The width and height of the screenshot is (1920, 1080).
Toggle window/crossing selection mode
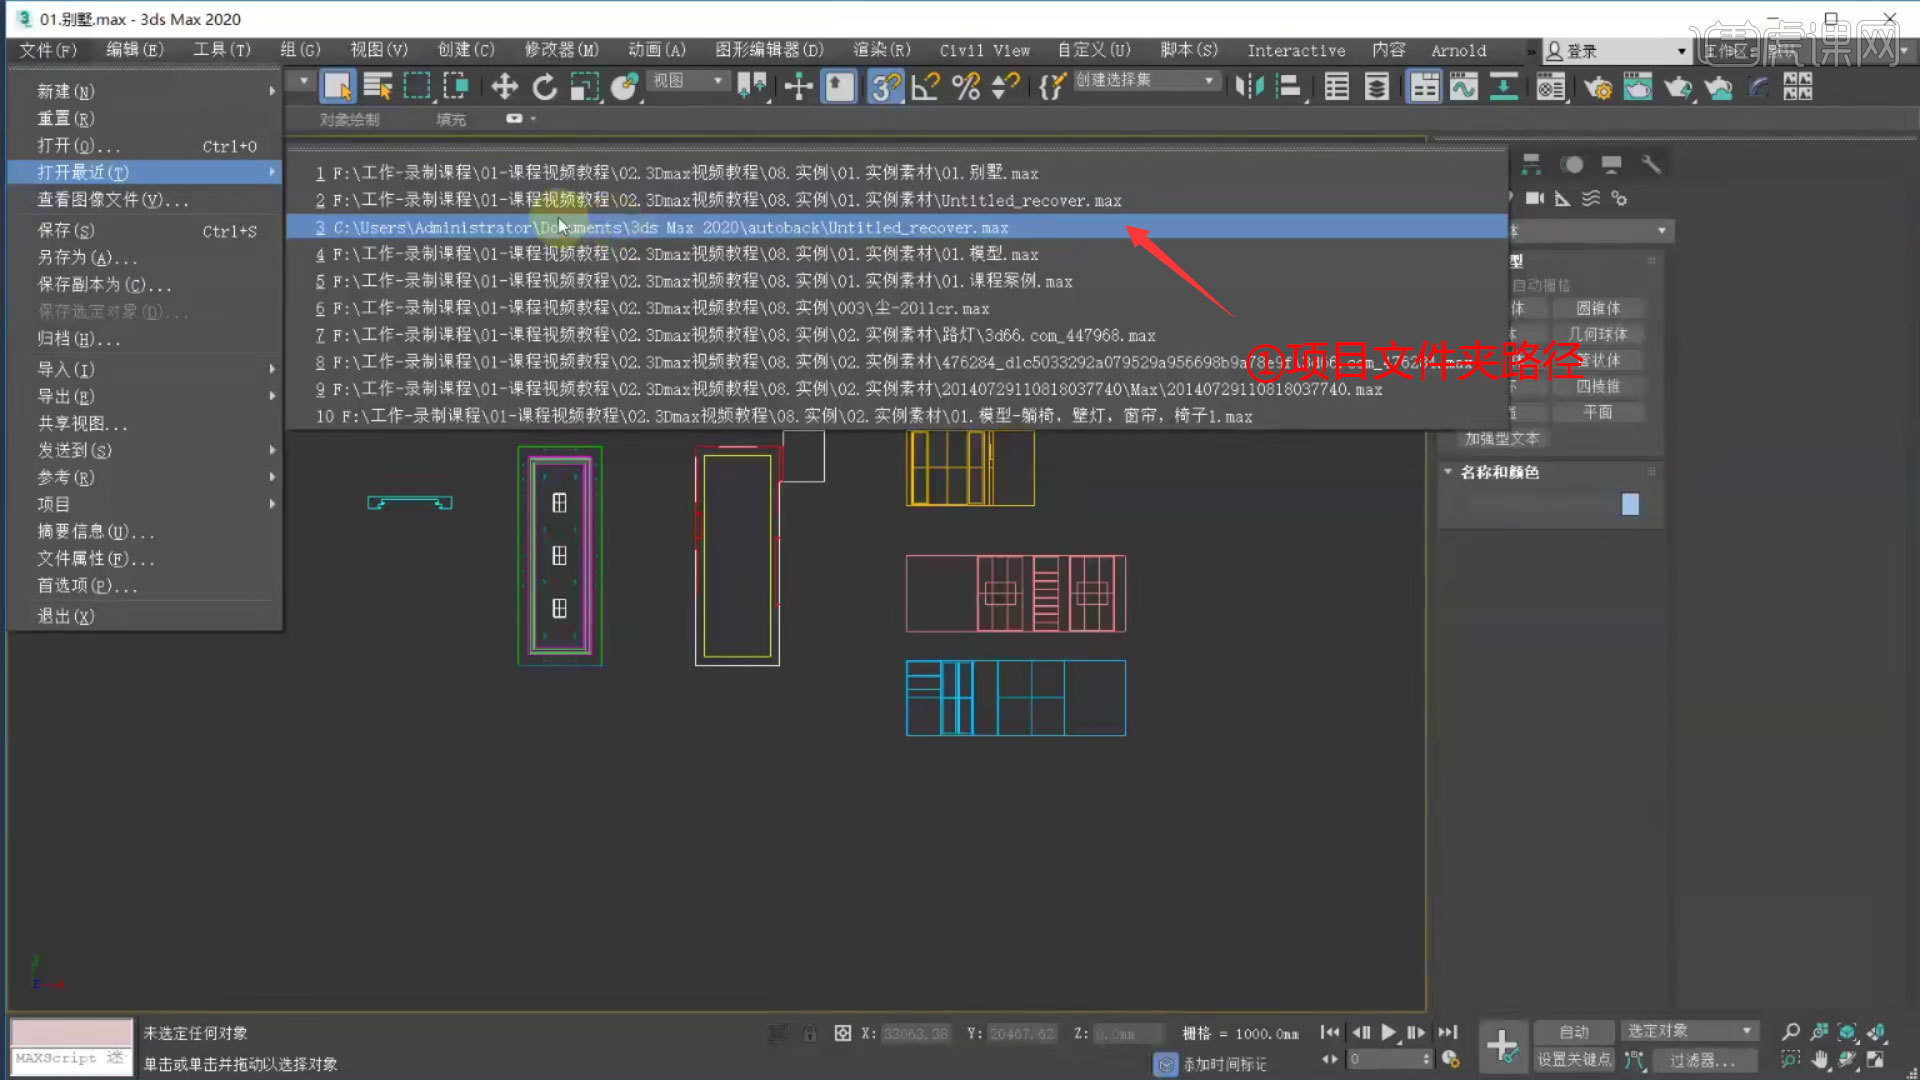click(x=456, y=87)
